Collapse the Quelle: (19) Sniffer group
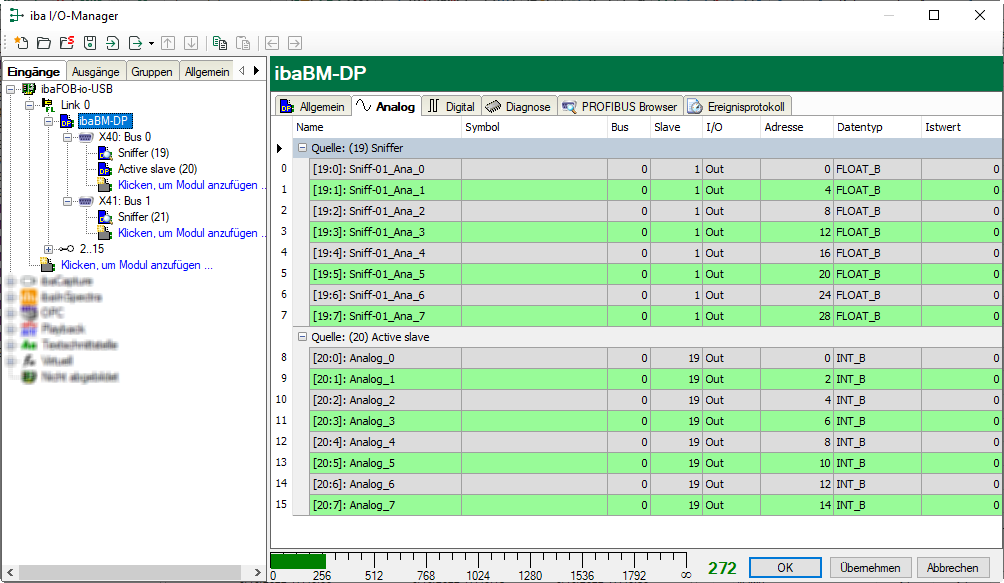This screenshot has height=583, width=1004. pos(302,148)
